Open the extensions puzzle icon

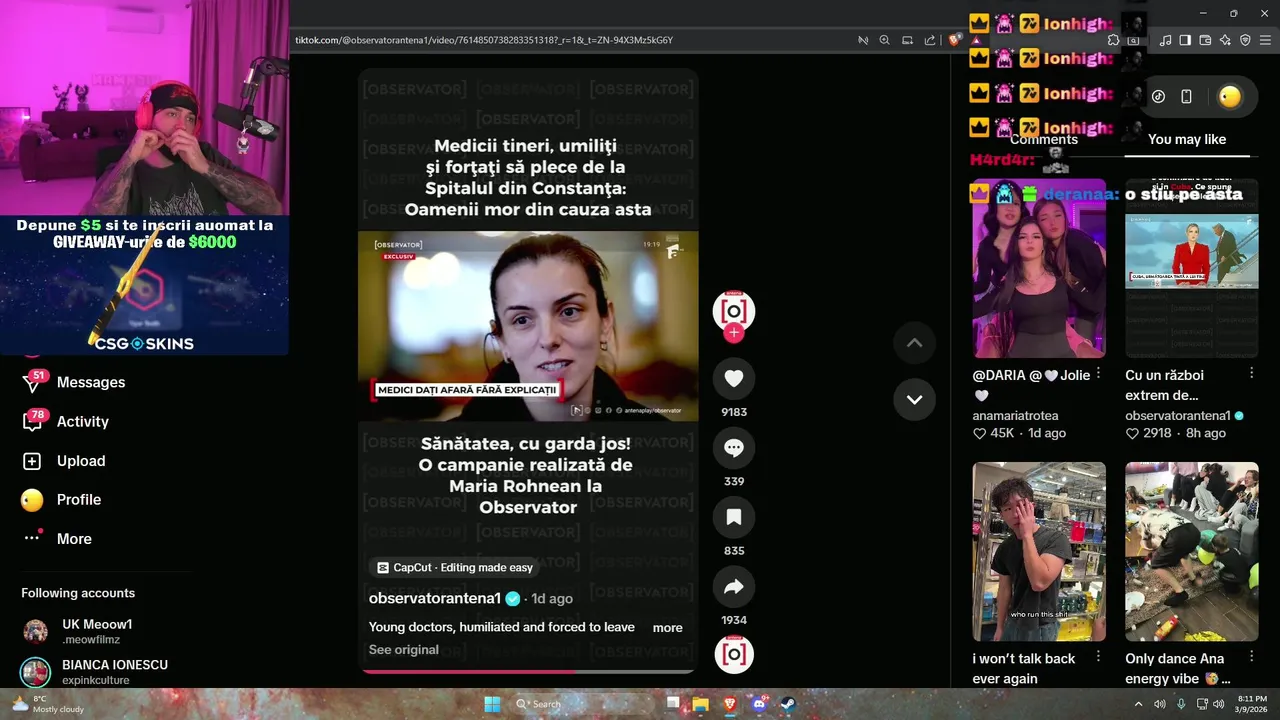point(1113,40)
